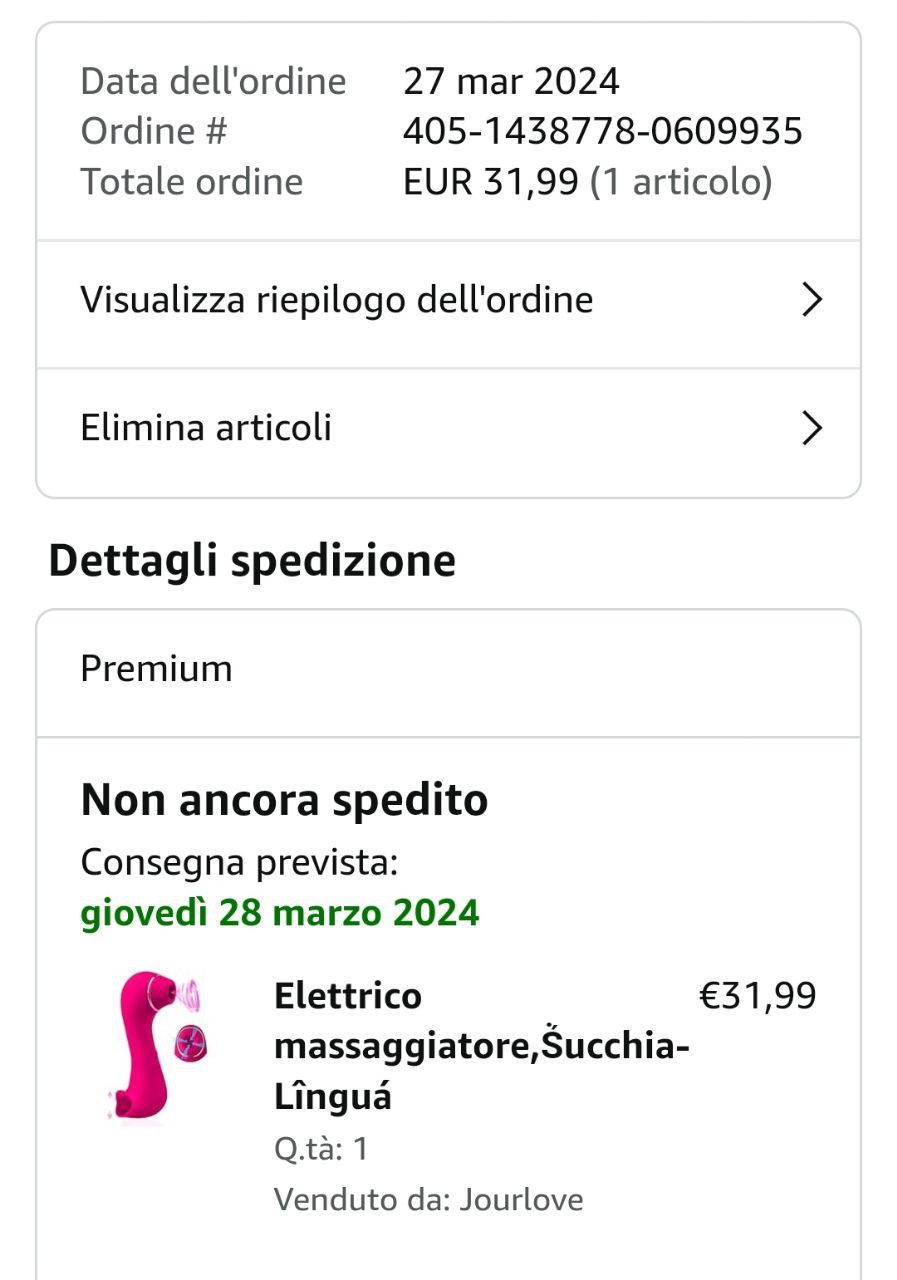
Task: Click the quantity Q.tà: 1 text
Action: tap(321, 1149)
